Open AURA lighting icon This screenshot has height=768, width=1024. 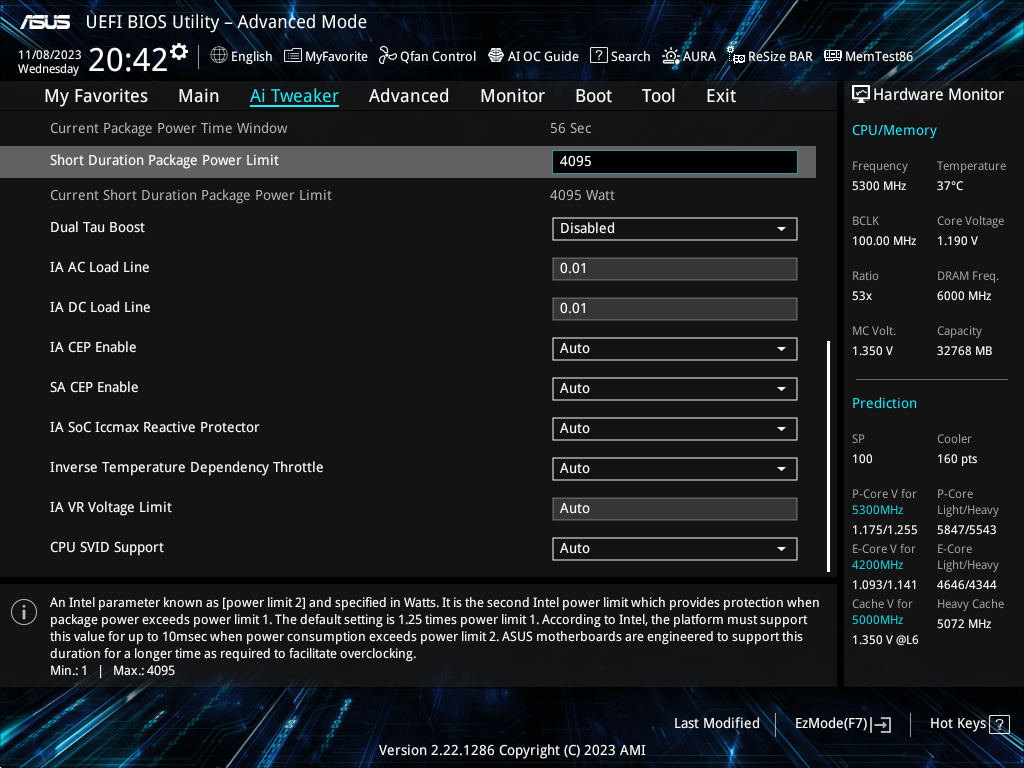pyautogui.click(x=671, y=56)
